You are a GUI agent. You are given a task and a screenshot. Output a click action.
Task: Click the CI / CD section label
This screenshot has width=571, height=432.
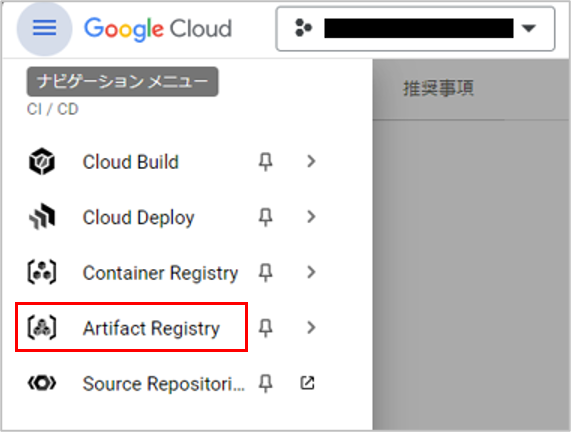[52, 109]
